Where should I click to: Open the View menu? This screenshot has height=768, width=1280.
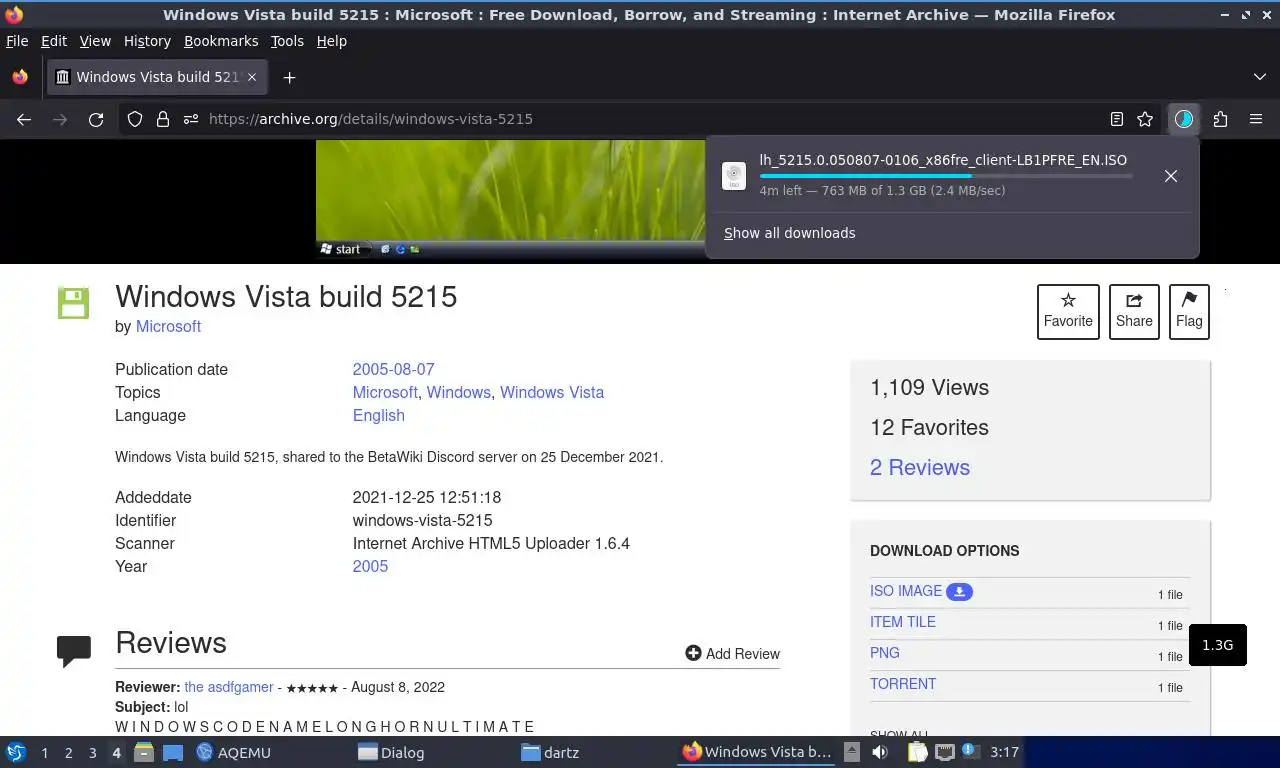coord(95,41)
